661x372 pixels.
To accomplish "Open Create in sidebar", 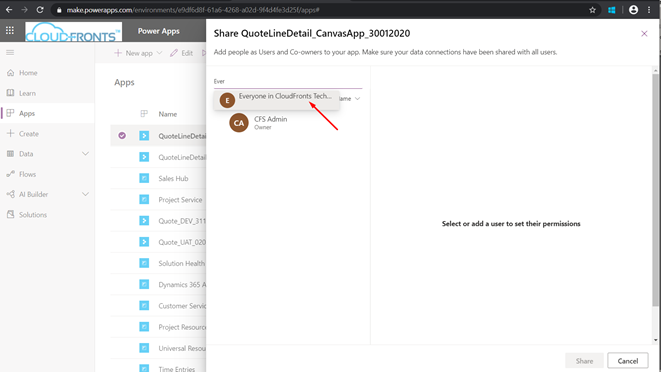I will coord(29,134).
